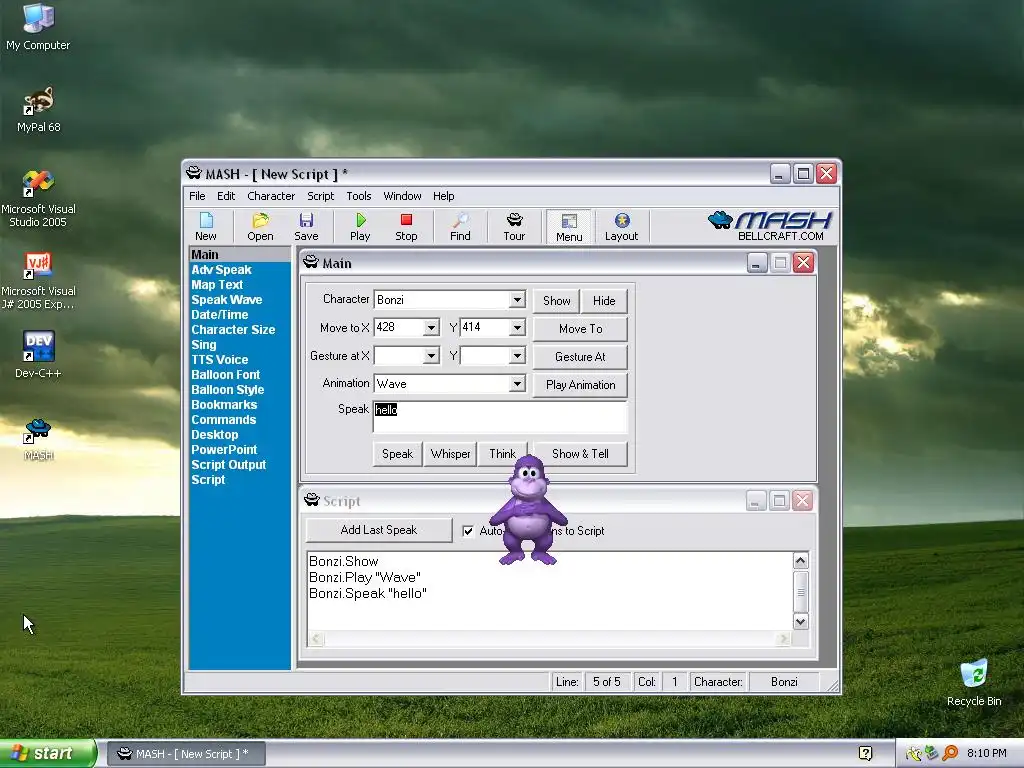Open the File menu
The image size is (1024, 768).
pyautogui.click(x=197, y=196)
